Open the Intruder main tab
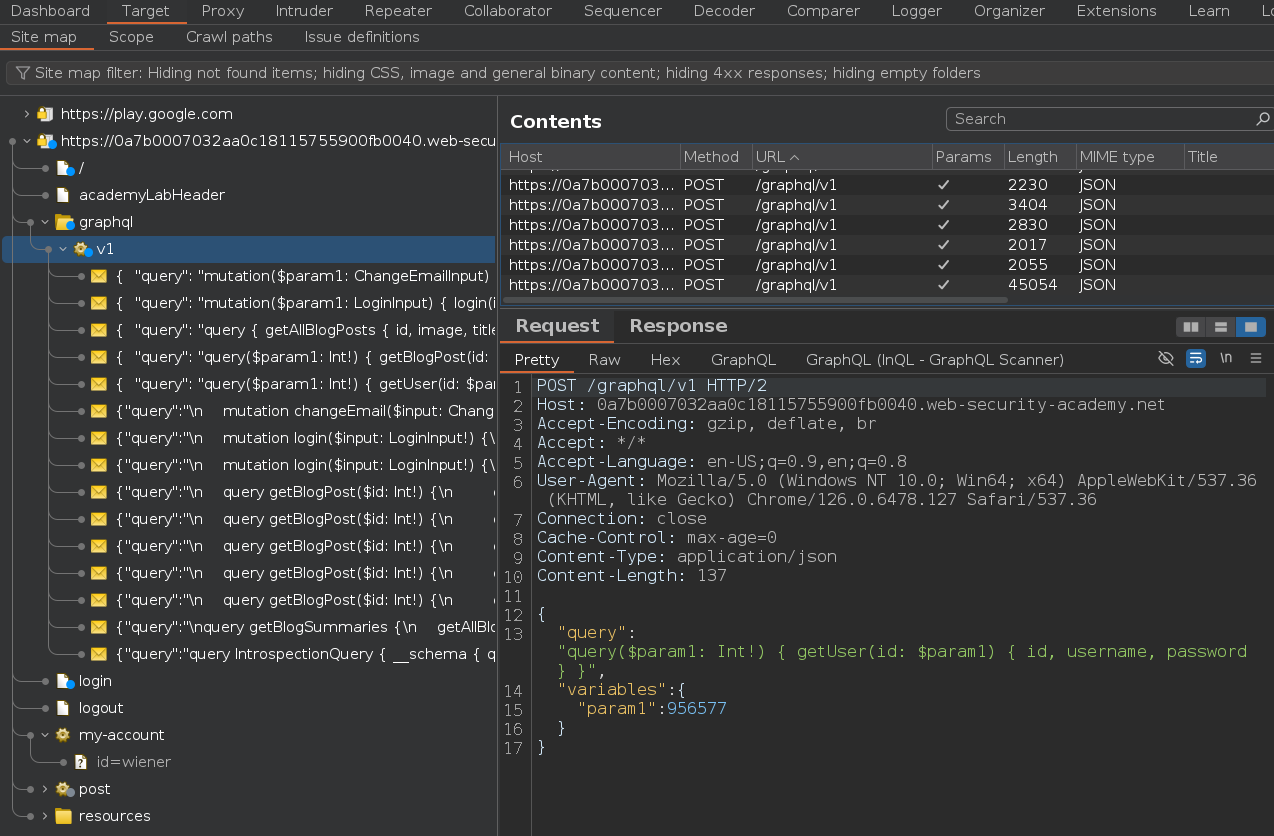Viewport: 1274px width, 836px height. [x=304, y=11]
